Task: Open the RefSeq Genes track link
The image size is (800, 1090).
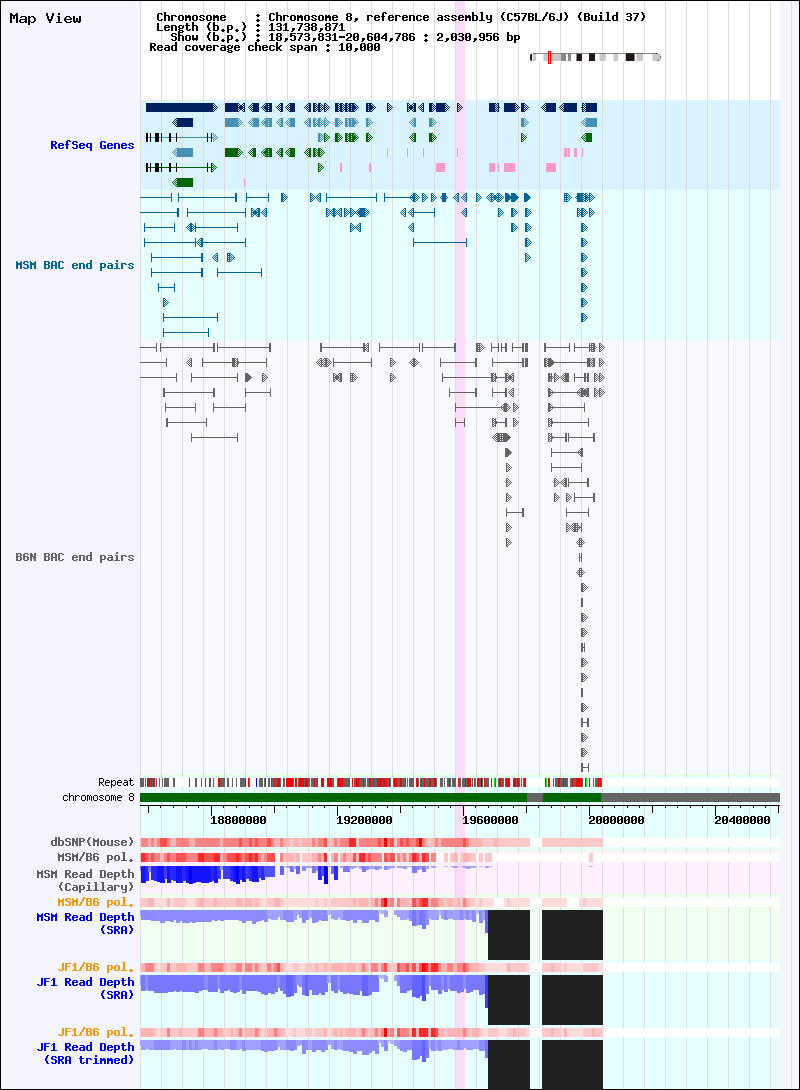Action: [92, 145]
